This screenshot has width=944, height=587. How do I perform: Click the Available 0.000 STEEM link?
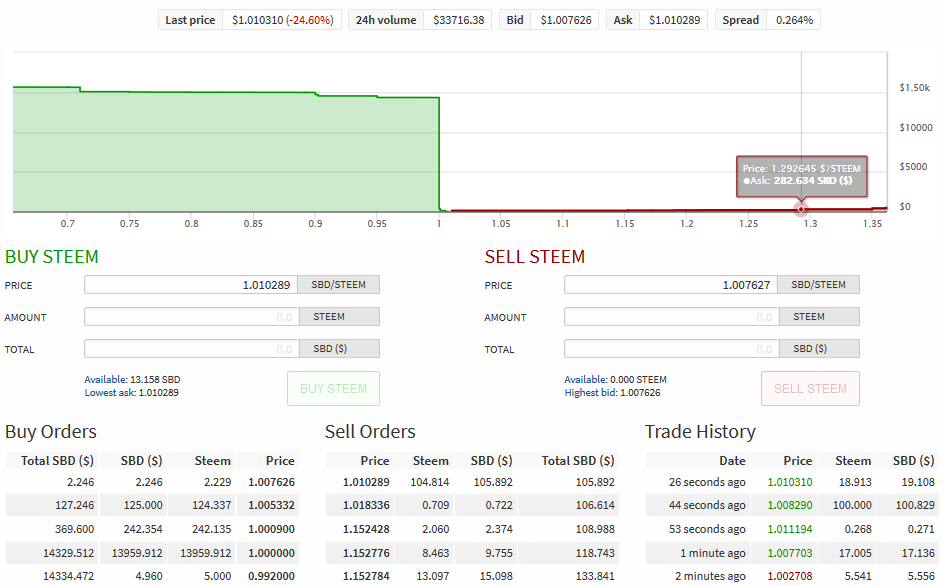tap(615, 379)
